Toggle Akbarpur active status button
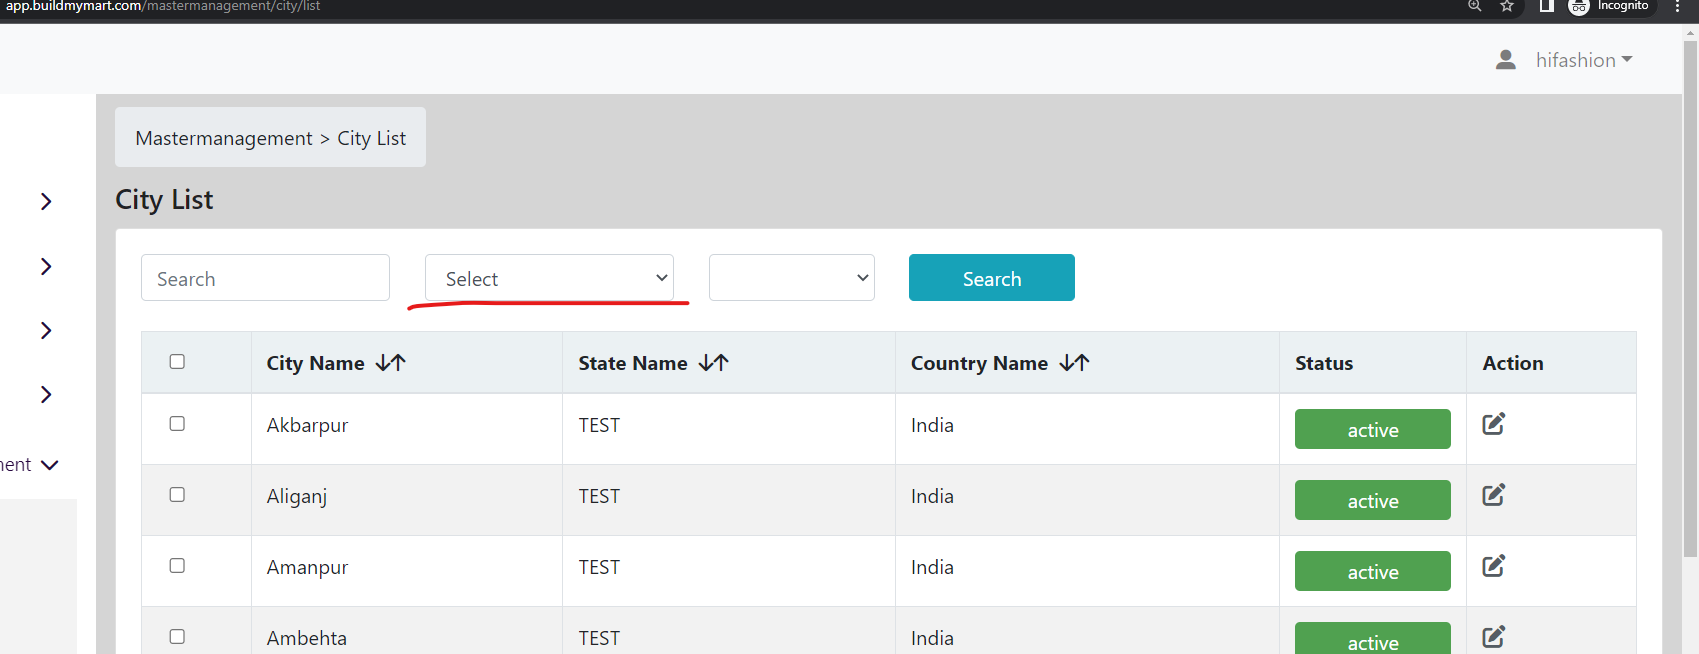Viewport: 1699px width, 654px height. click(x=1372, y=429)
